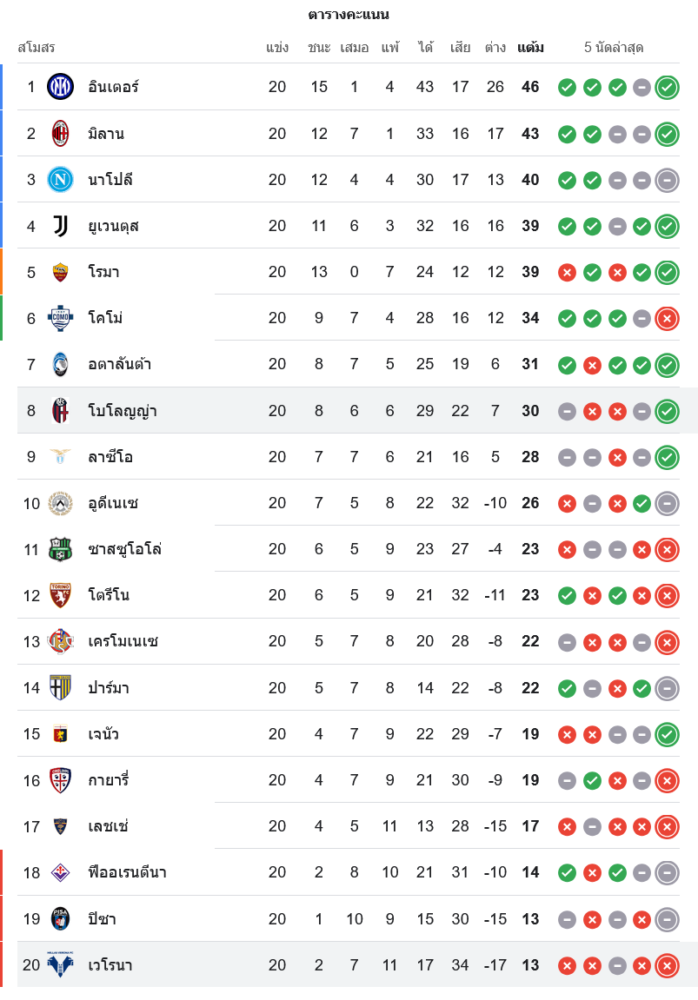The image size is (698, 1000).
Task: Click Como's latest match loss indicator
Action: pyautogui.click(x=667, y=318)
